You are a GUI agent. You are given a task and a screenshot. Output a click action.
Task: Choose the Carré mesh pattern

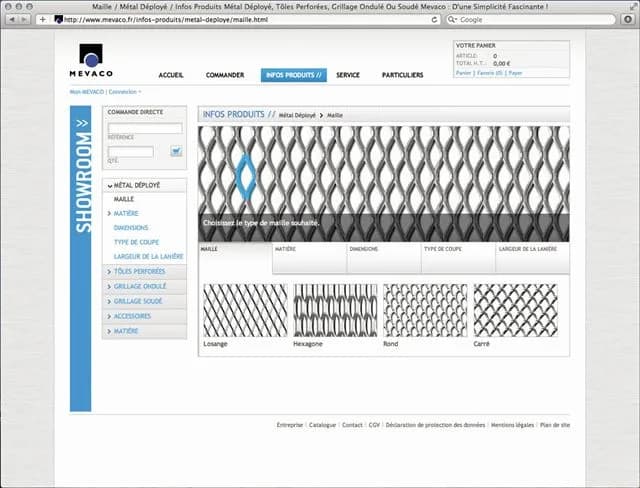point(516,311)
